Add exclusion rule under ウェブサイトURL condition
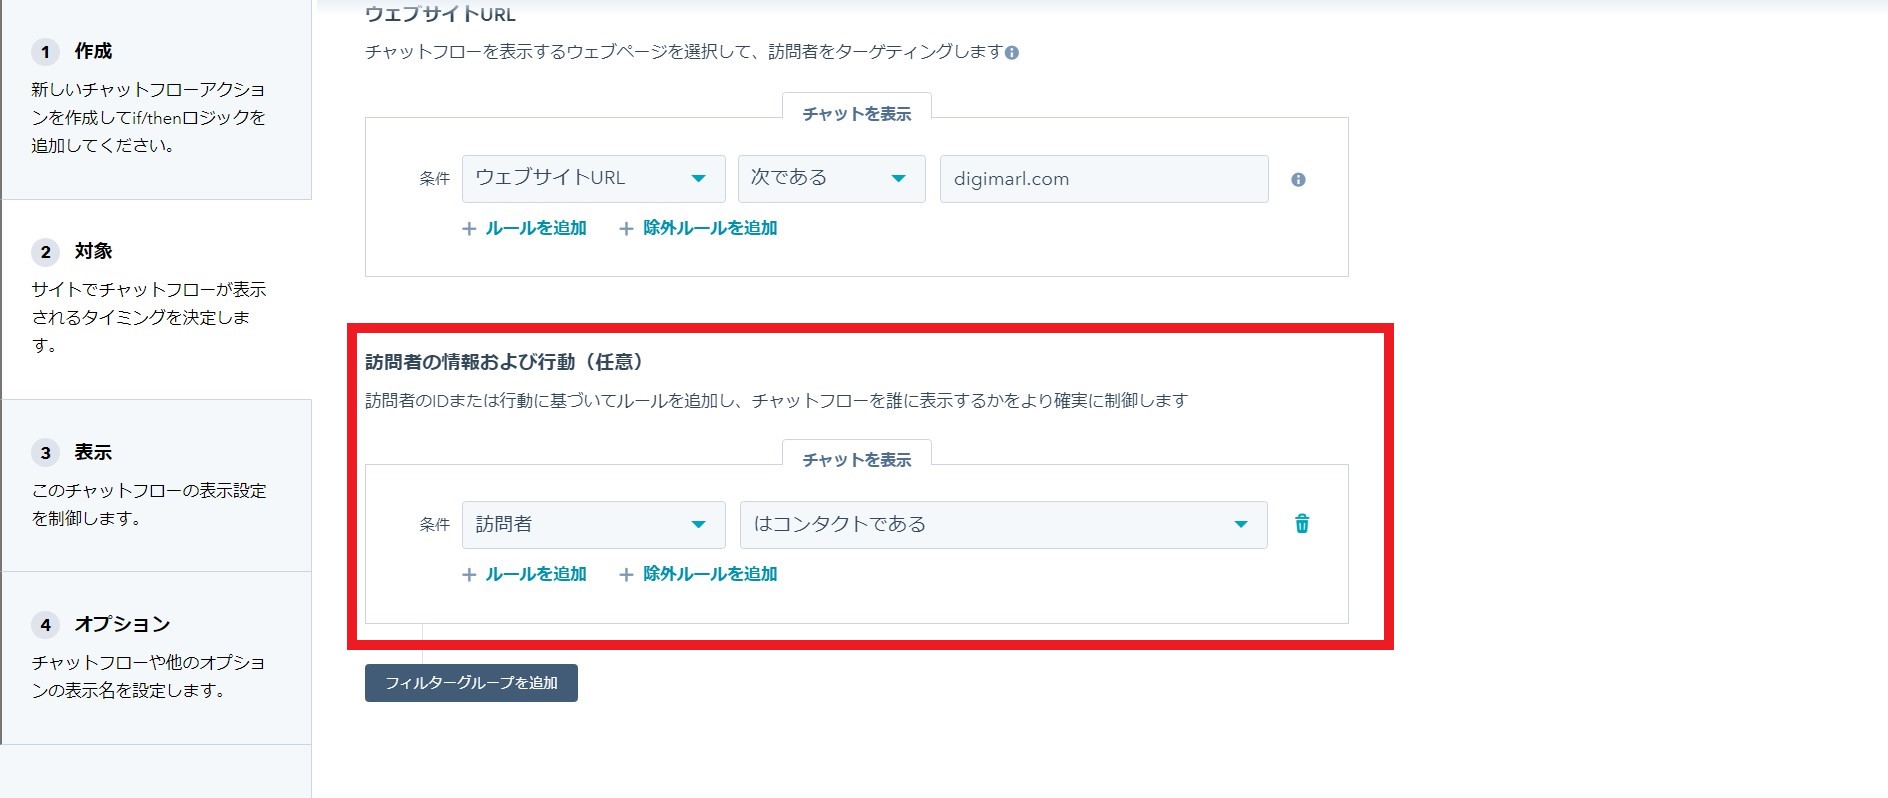Image resolution: width=1888 pixels, height=798 pixels. coord(698,228)
